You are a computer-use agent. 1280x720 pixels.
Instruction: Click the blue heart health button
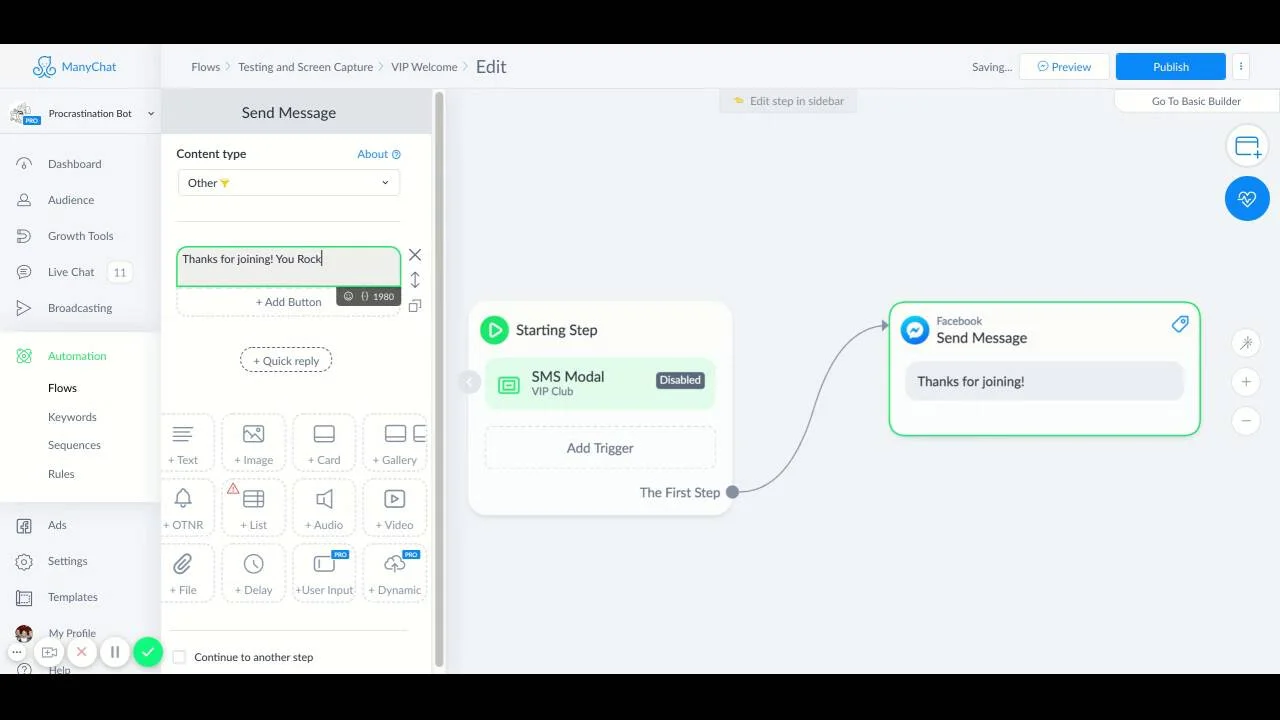[1247, 199]
